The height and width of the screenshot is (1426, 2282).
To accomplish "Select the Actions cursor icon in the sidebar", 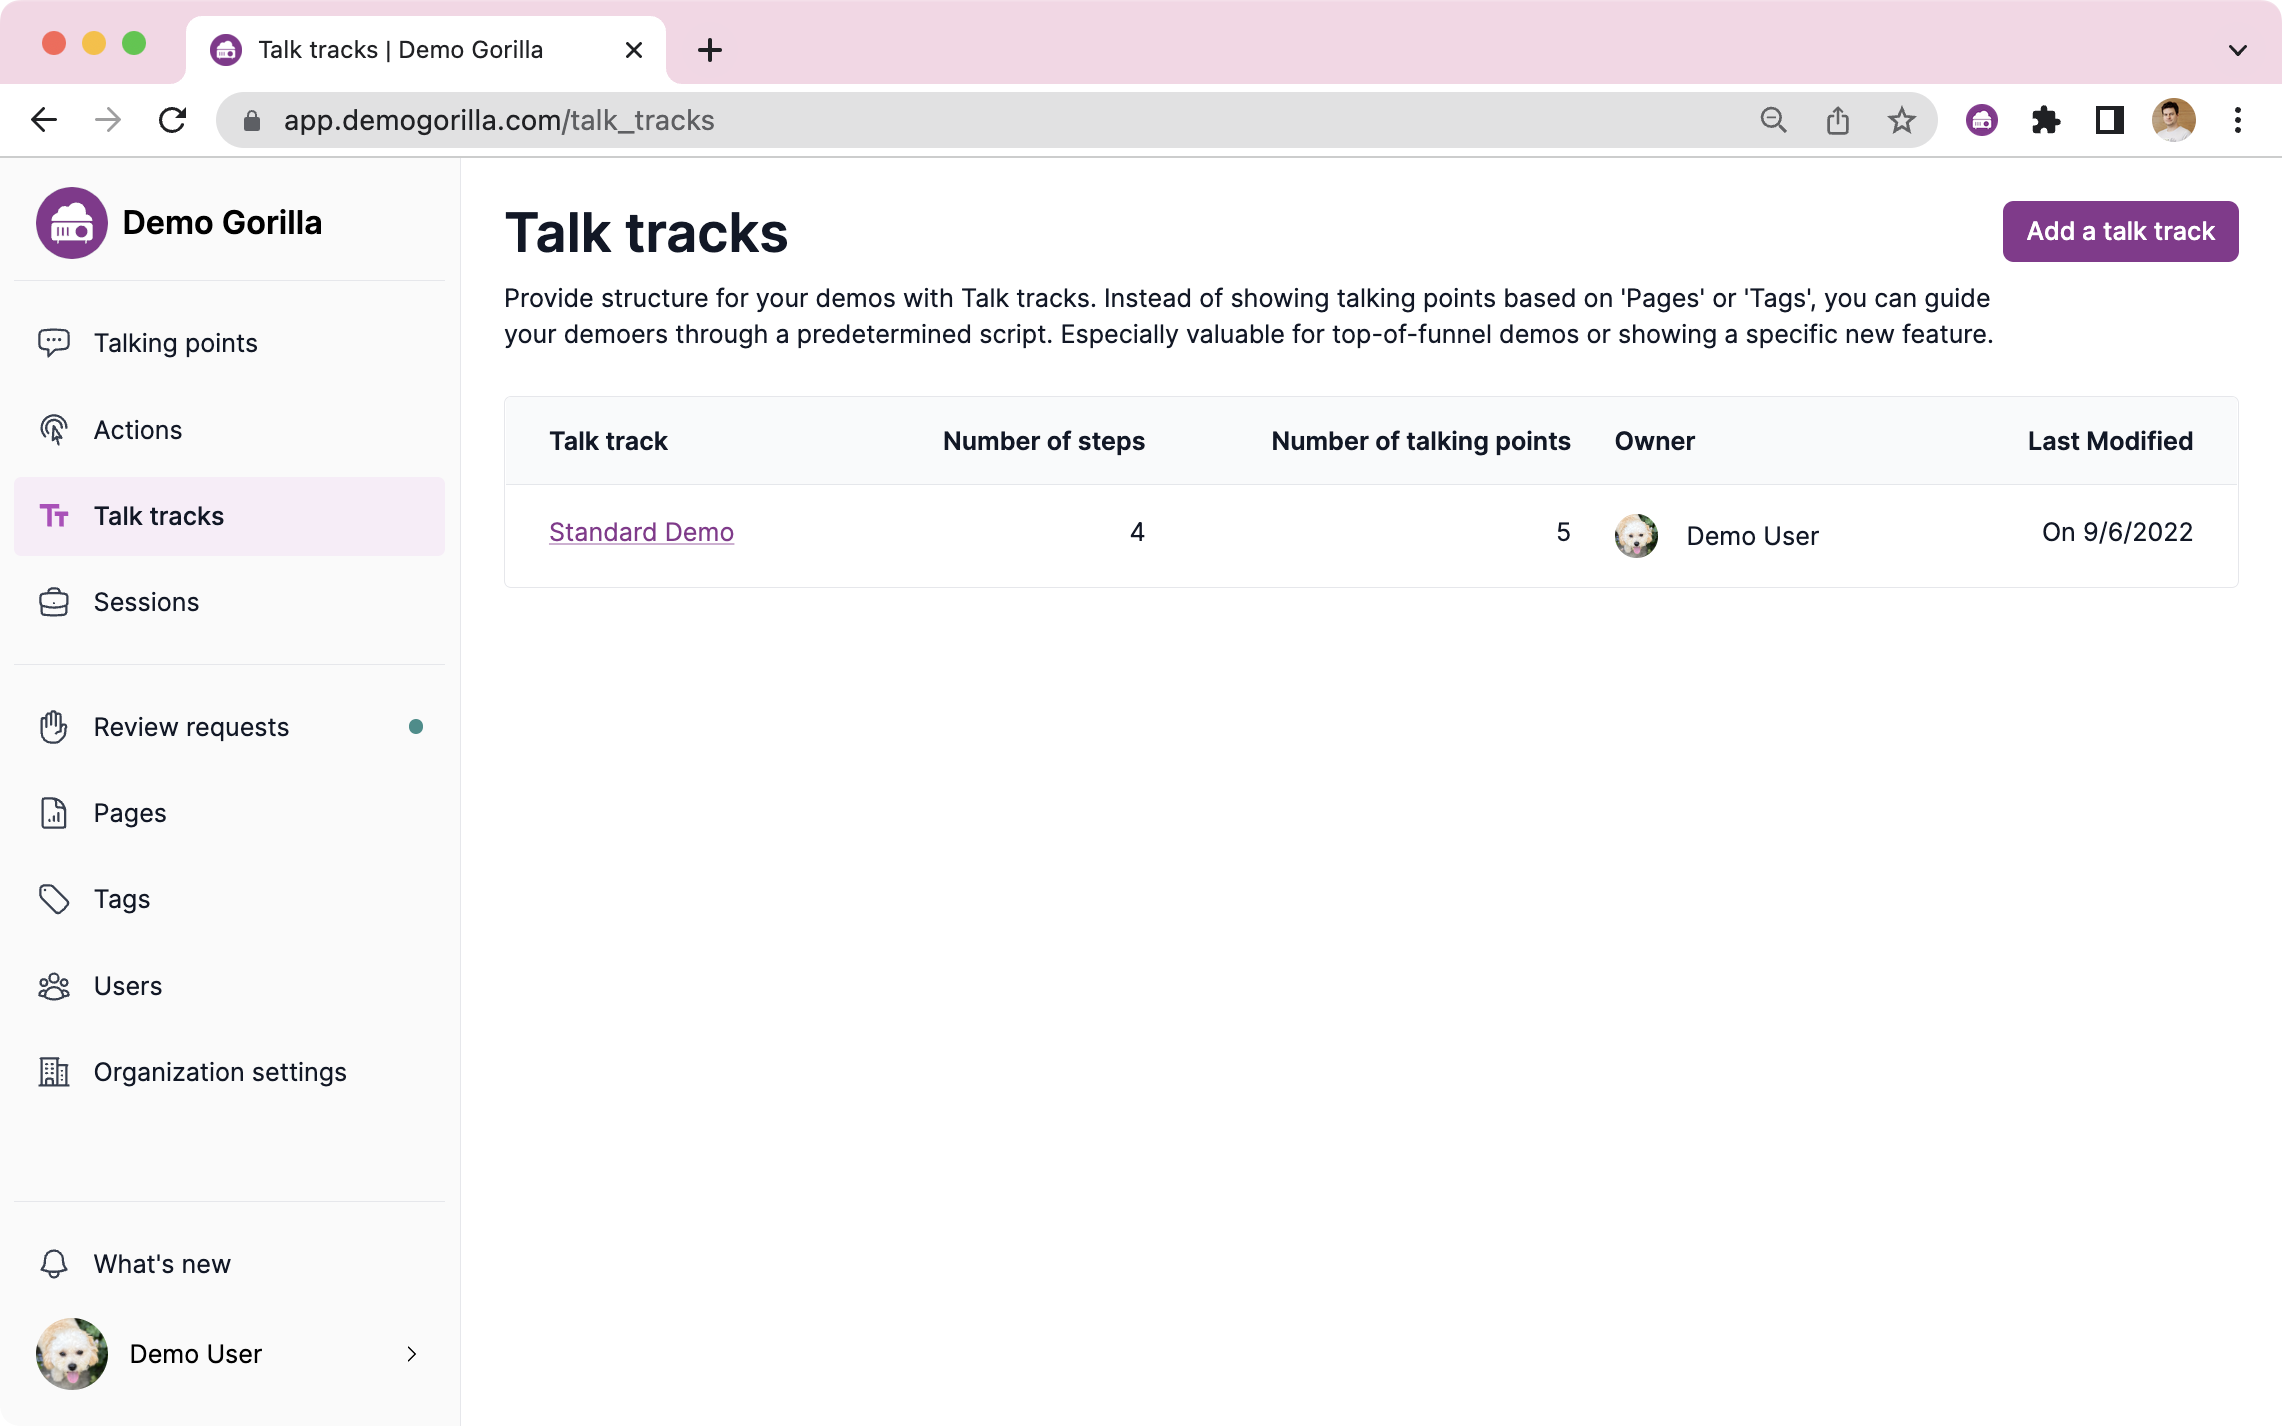I will (53, 429).
